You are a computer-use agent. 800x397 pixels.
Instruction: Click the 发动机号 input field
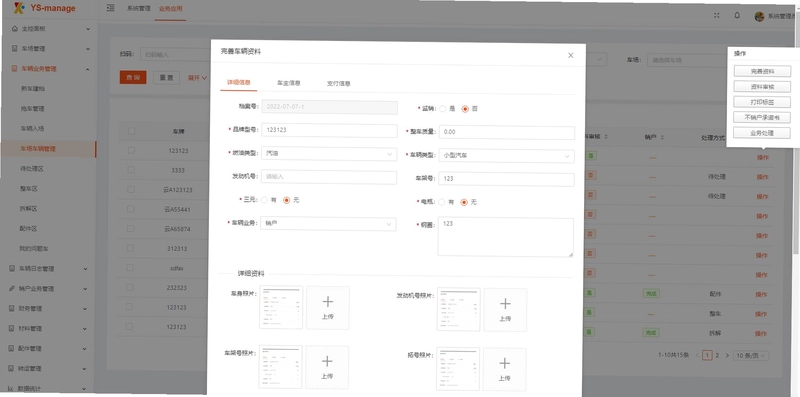coord(329,177)
